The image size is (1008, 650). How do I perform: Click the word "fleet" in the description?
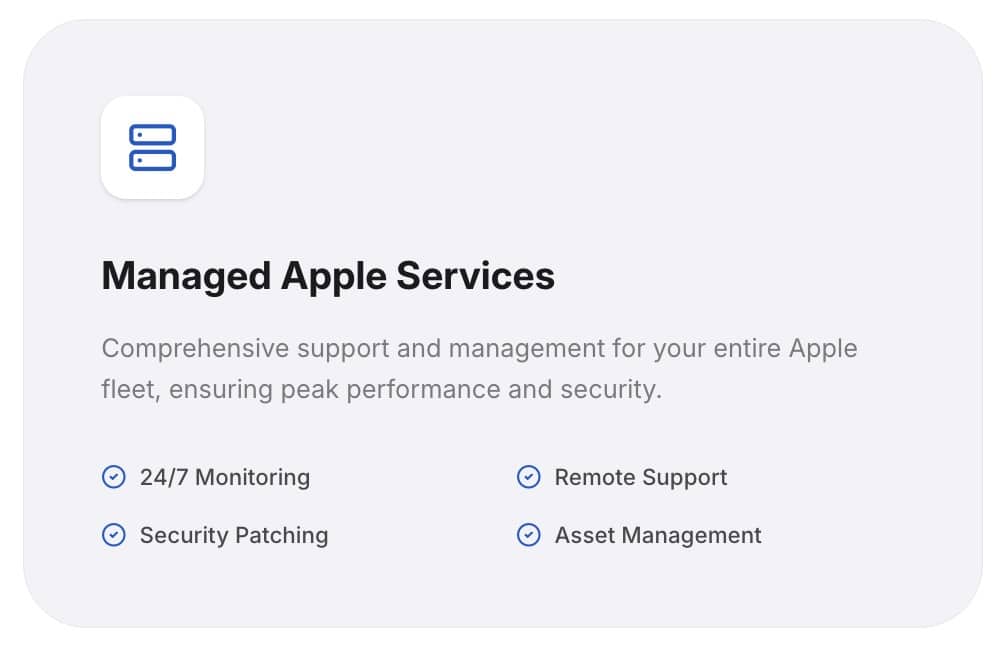pos(128,389)
